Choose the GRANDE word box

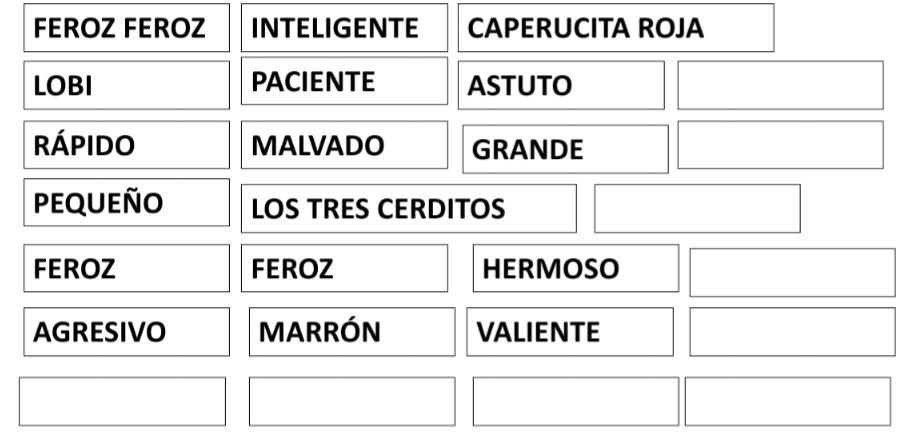(x=565, y=149)
